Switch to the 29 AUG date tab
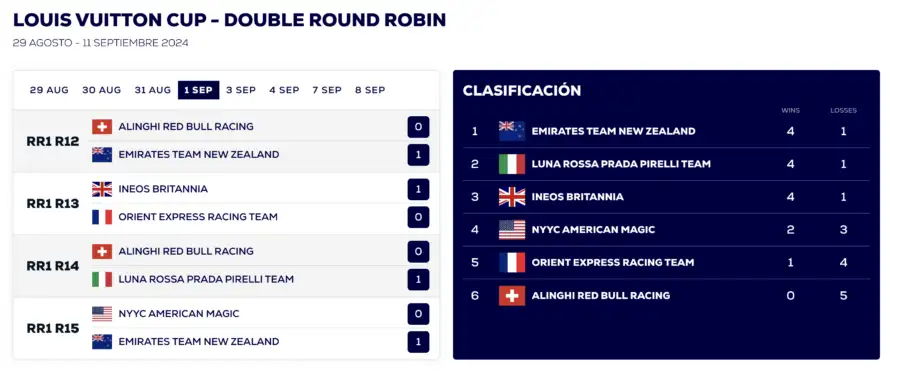Screen dimensions: 900x382 (49, 90)
